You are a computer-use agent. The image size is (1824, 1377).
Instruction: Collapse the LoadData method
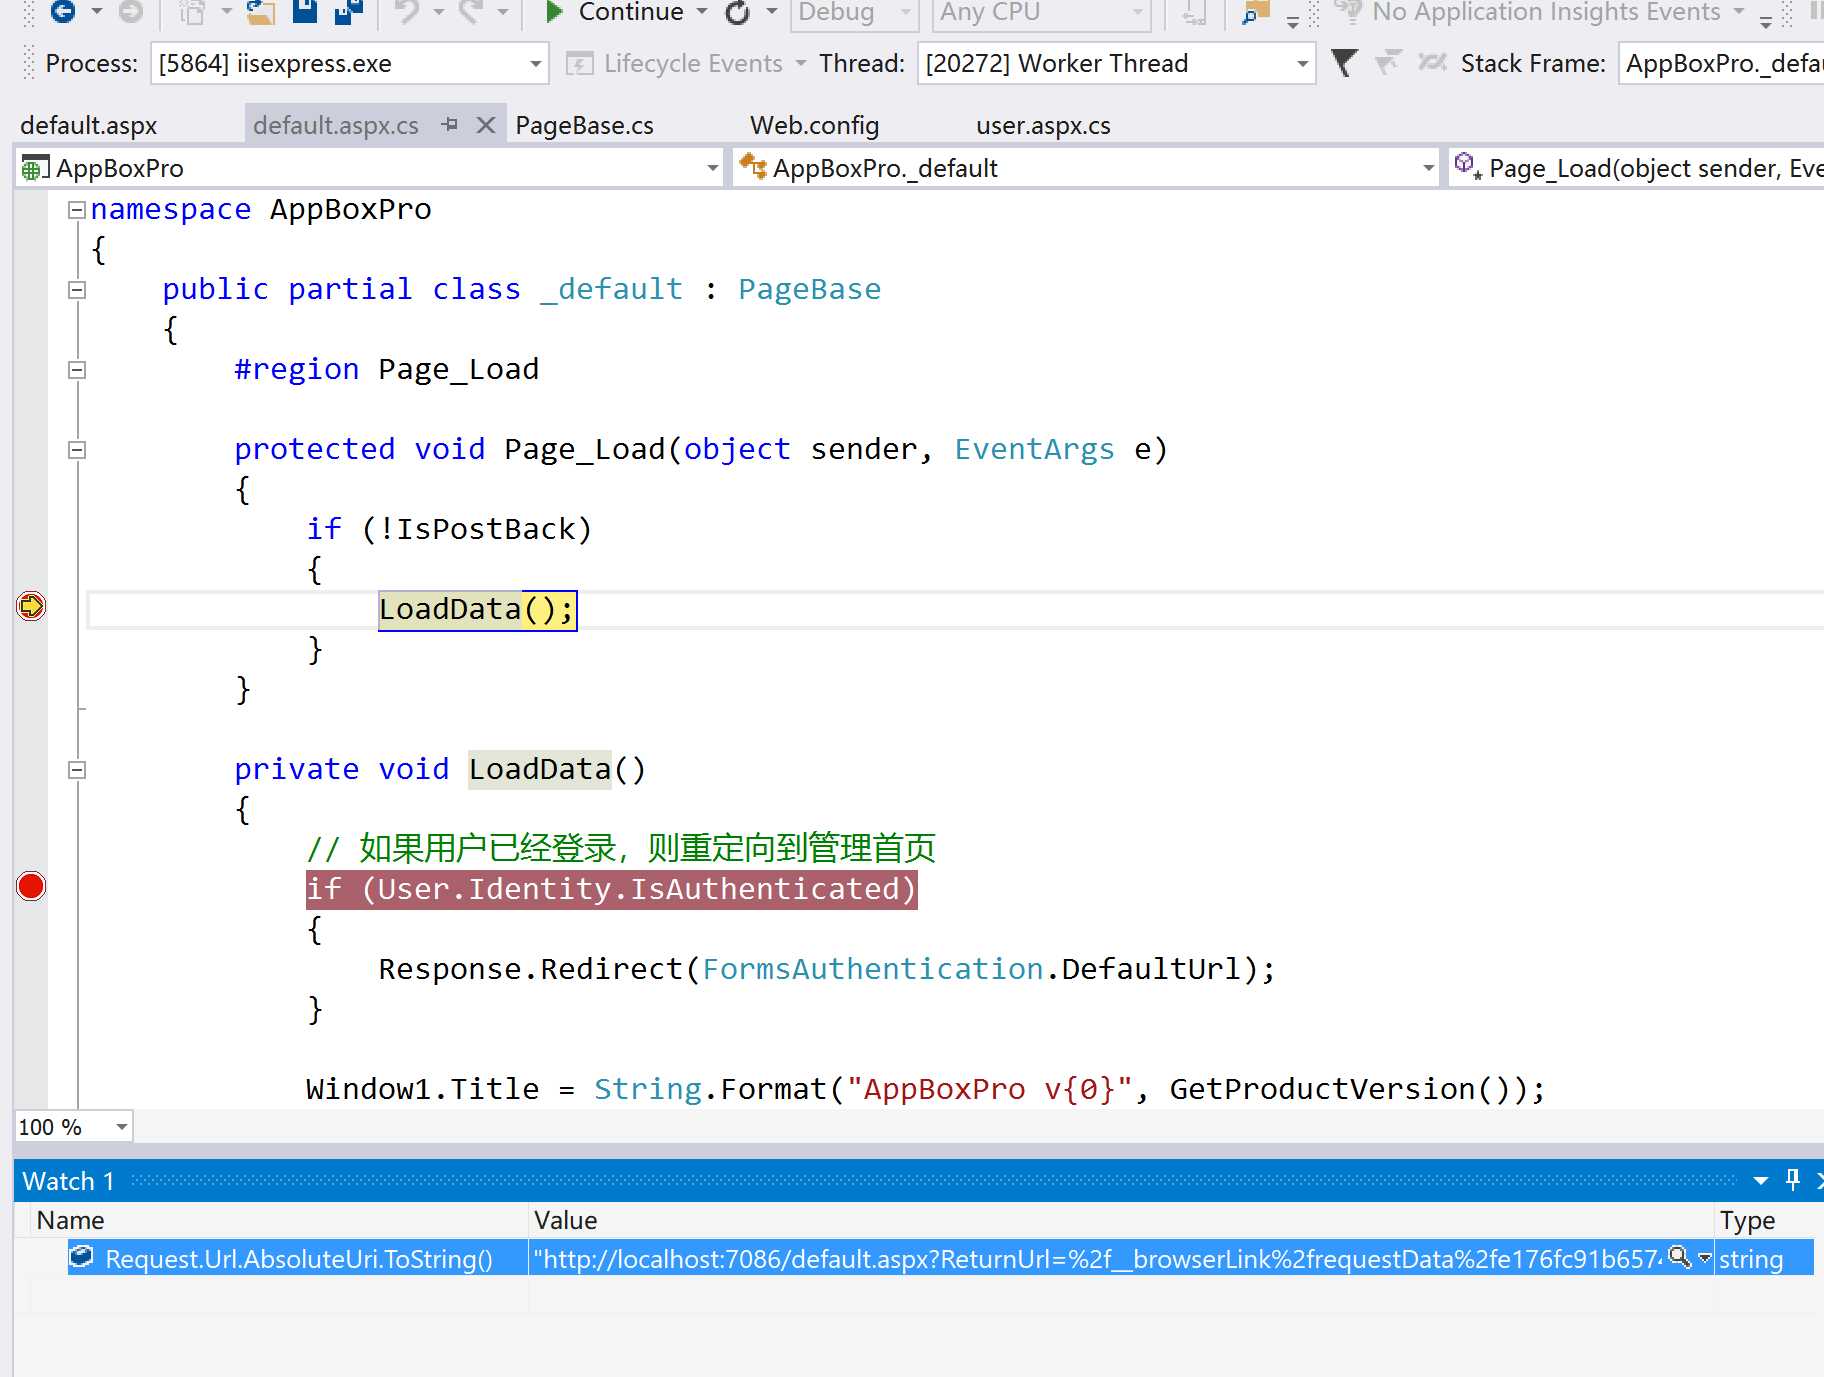tap(76, 770)
